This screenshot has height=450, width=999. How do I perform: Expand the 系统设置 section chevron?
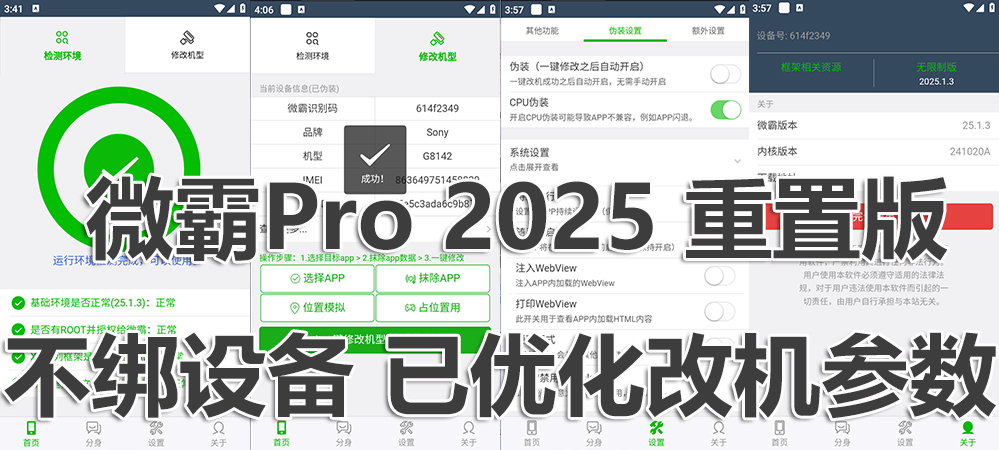tap(736, 160)
